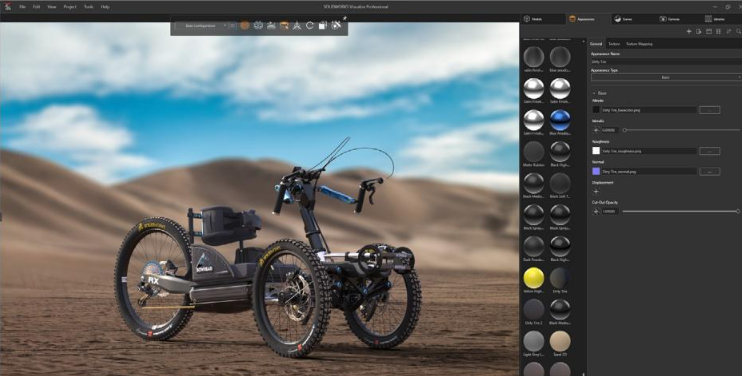
Task: Click the browse button for Roughness texture
Action: (x=709, y=151)
